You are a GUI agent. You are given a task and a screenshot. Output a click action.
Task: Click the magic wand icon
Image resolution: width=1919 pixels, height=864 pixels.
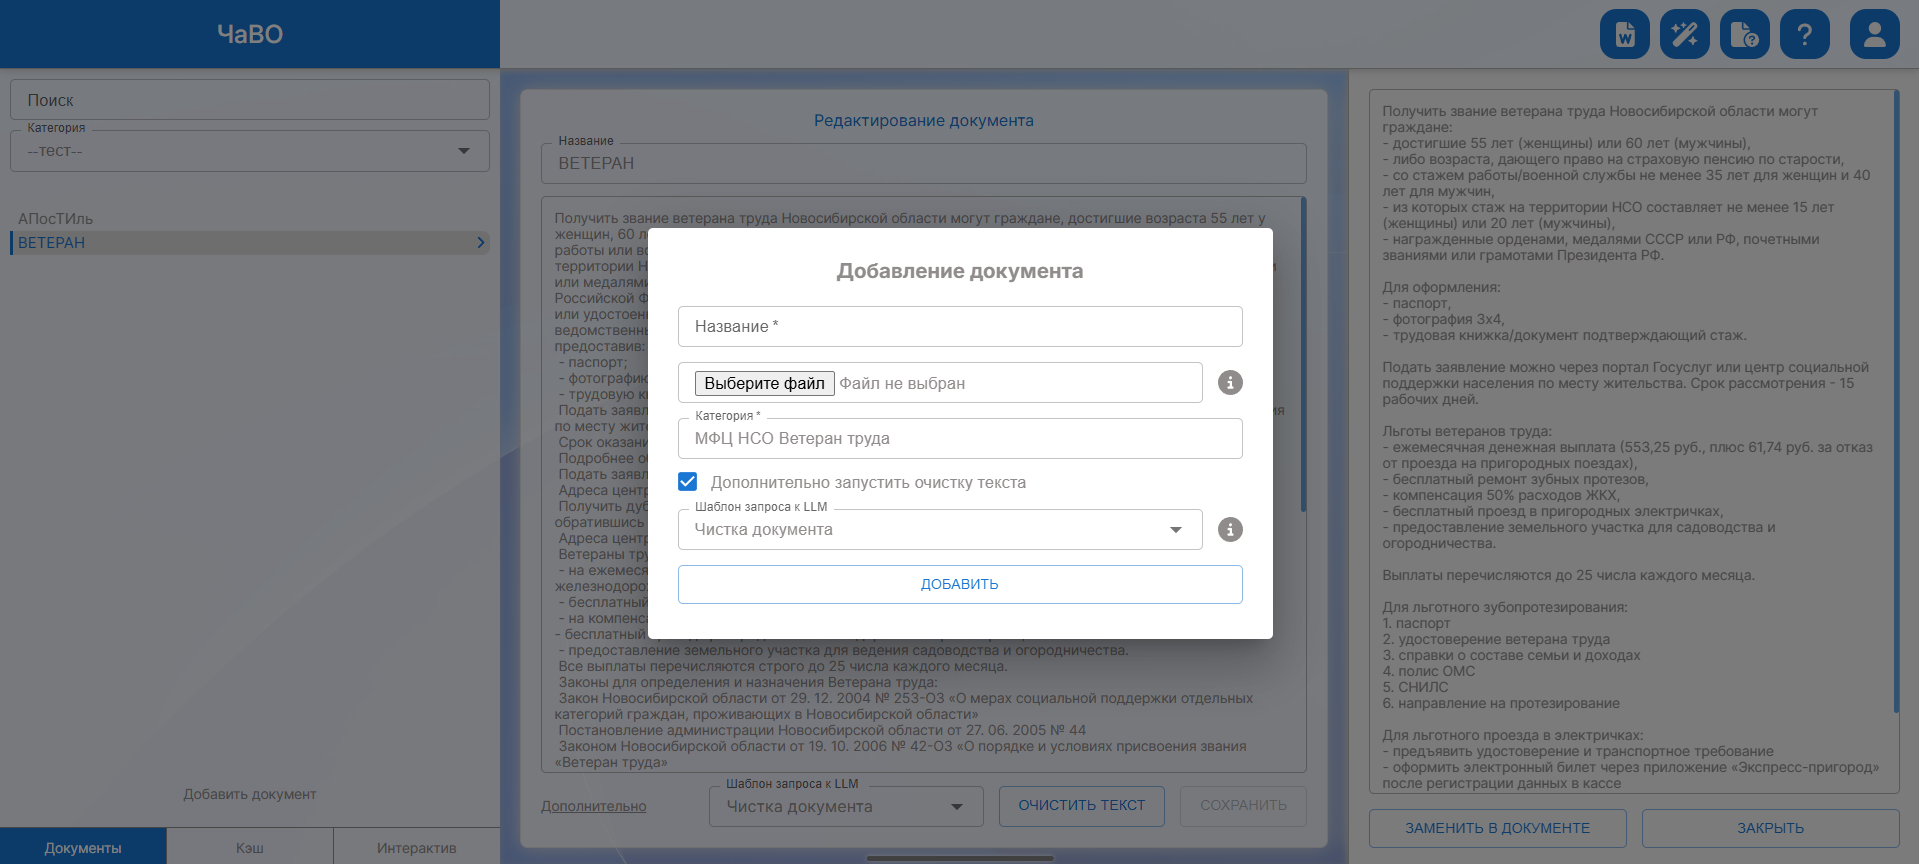(1685, 35)
